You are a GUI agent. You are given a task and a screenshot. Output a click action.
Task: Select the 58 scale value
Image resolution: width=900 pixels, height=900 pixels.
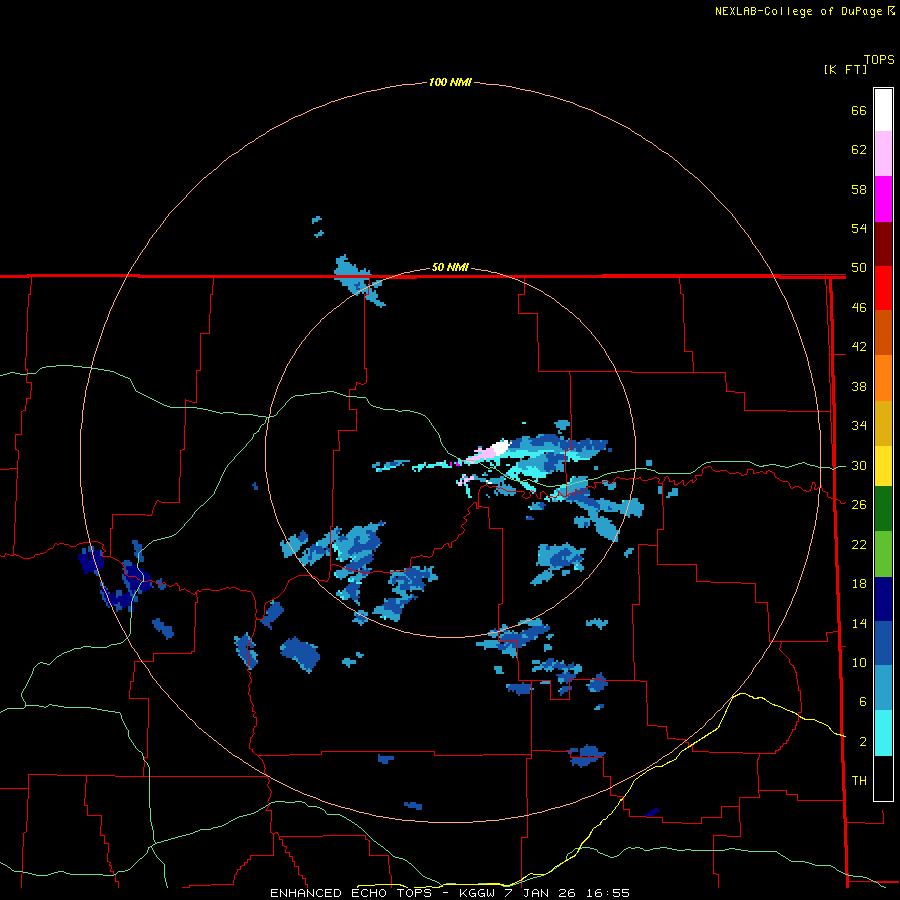859,189
